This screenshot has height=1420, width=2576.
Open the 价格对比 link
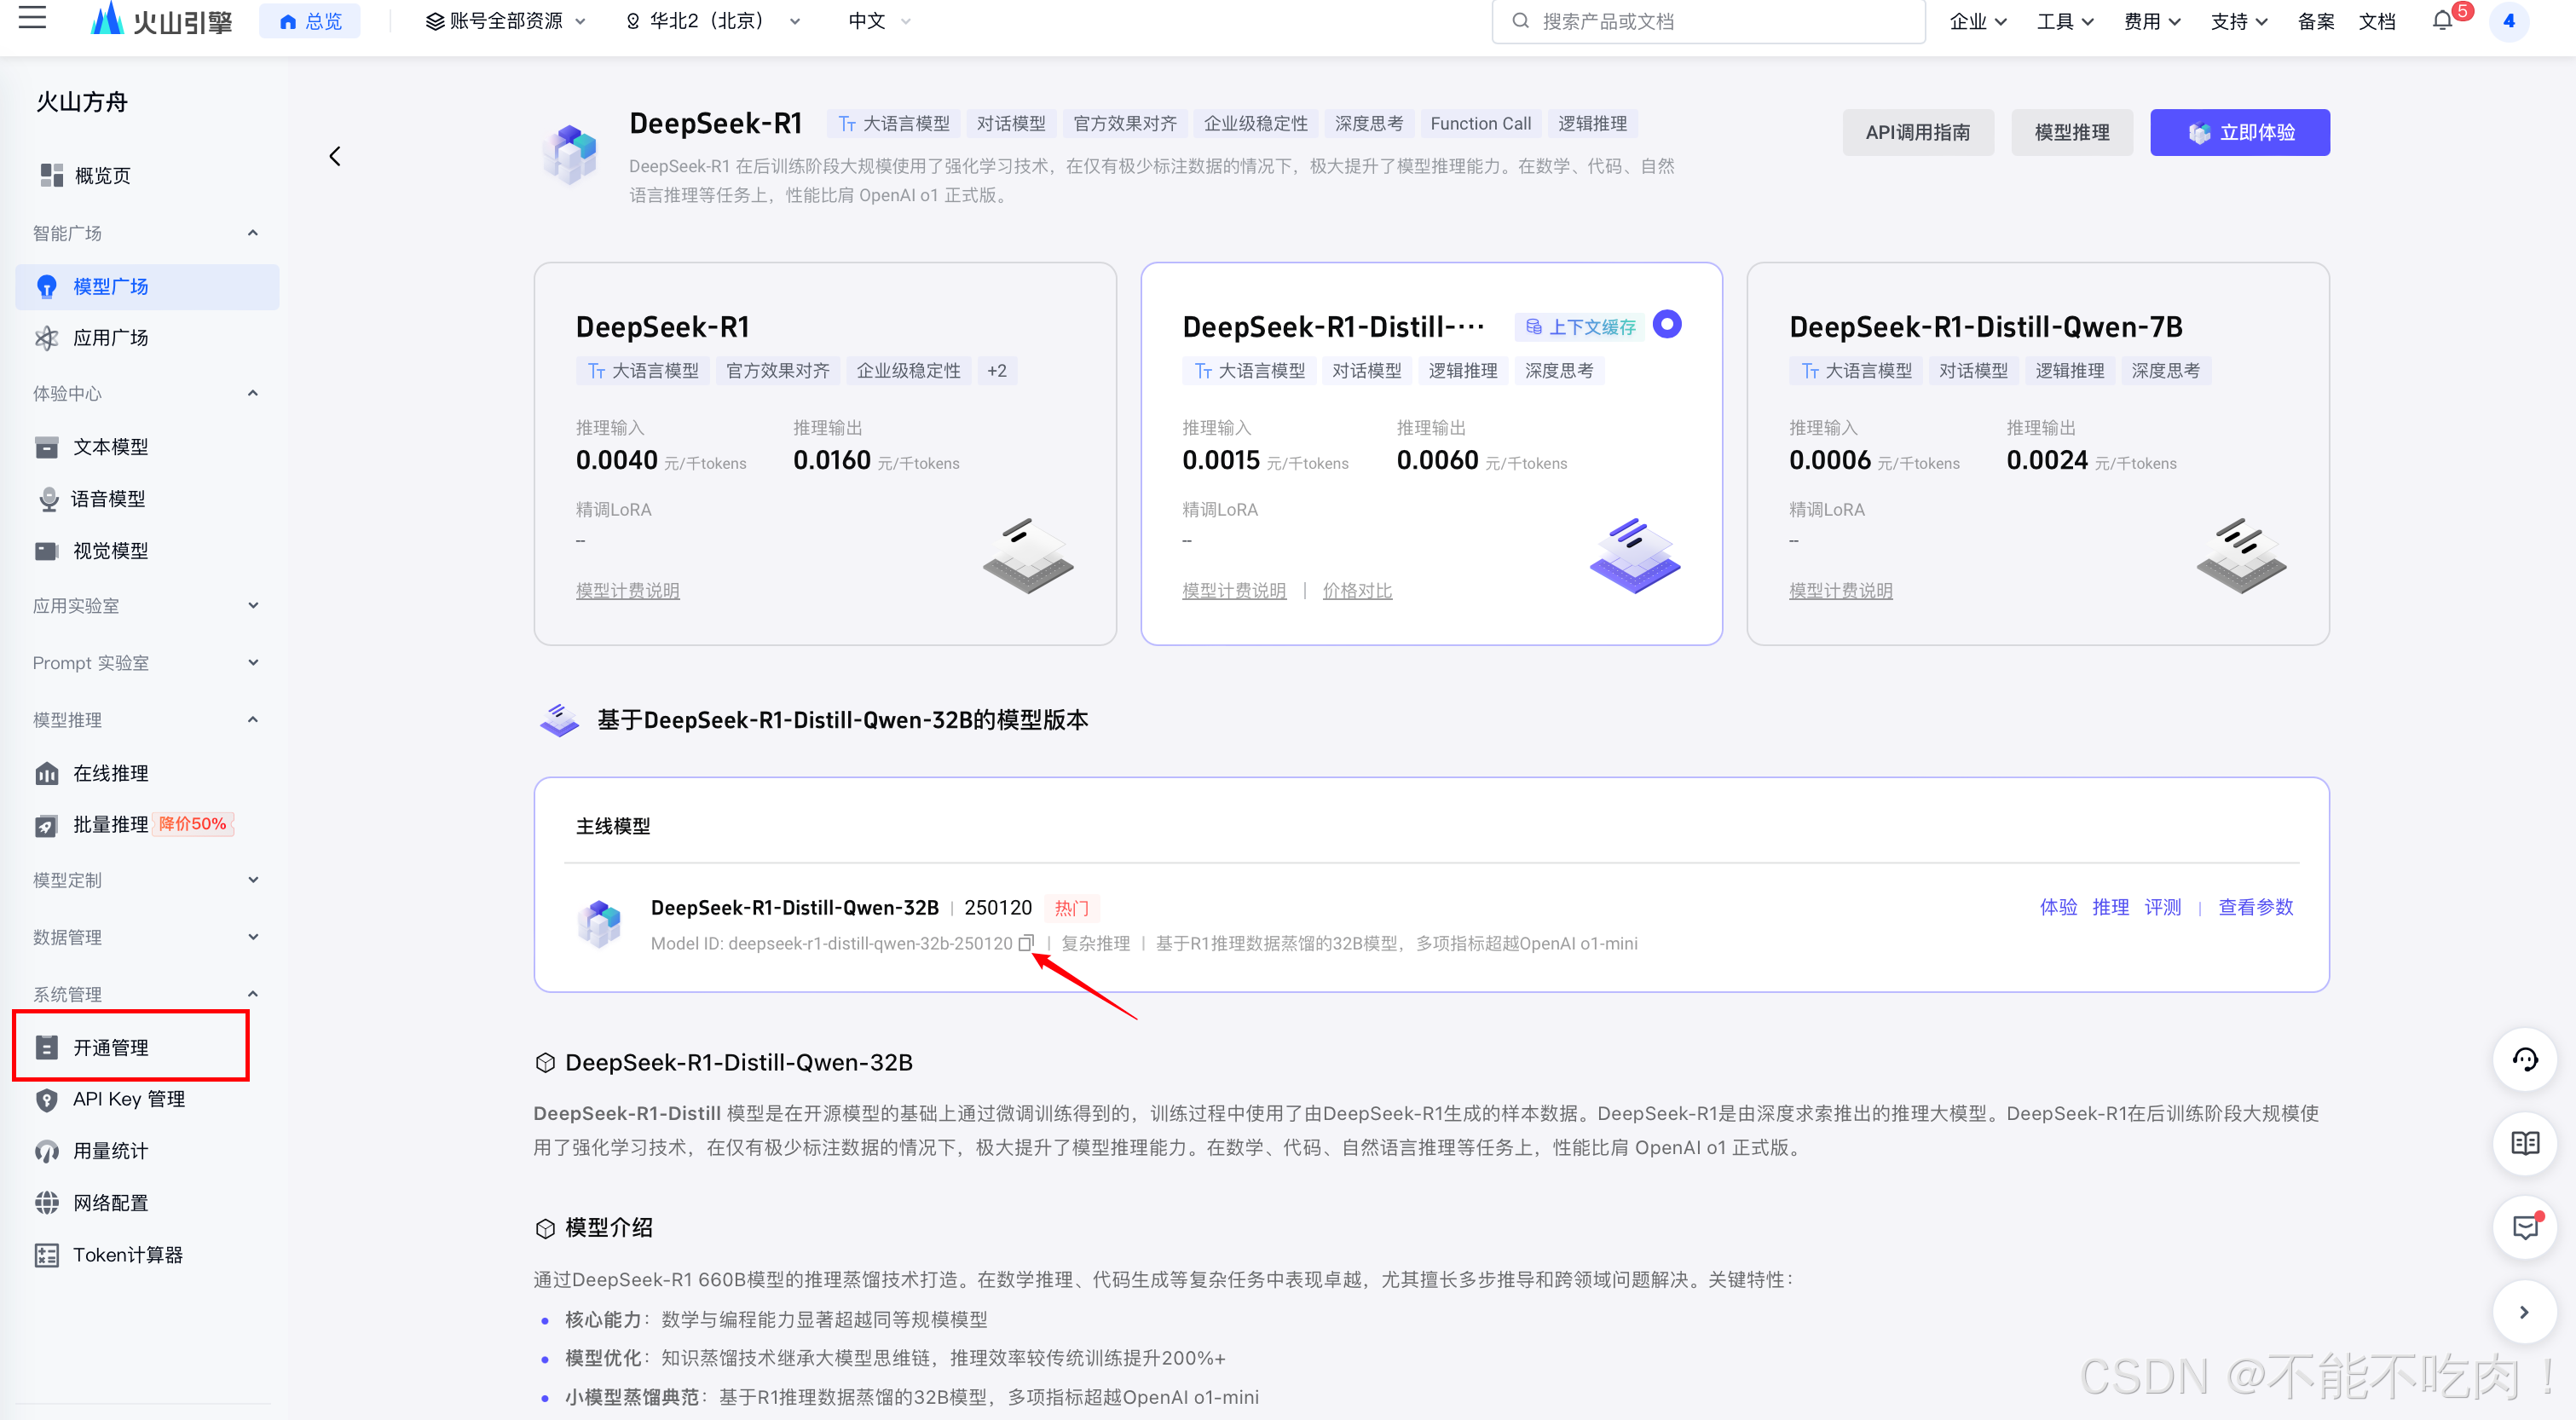point(1356,591)
